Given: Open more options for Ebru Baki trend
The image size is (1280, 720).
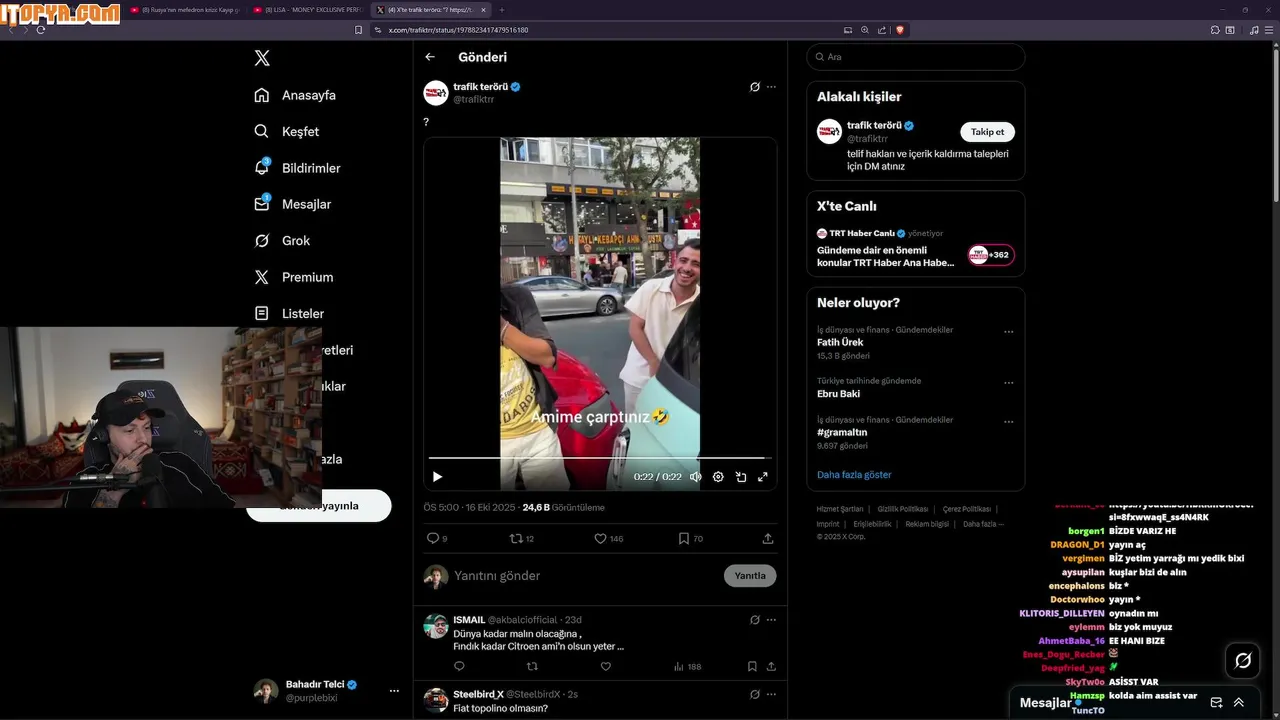Looking at the screenshot, I should point(1008,383).
